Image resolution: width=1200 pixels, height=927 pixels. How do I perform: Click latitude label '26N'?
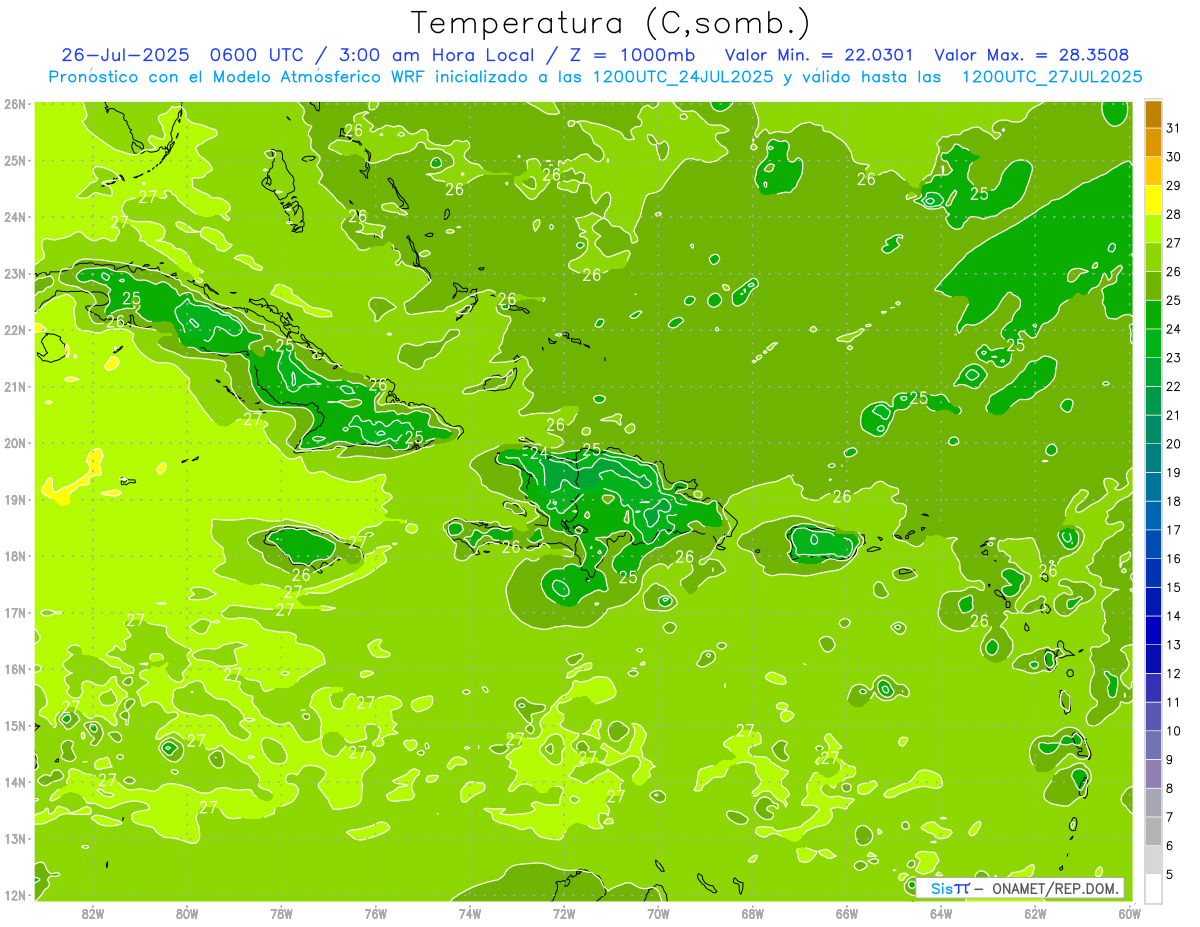click(14, 104)
